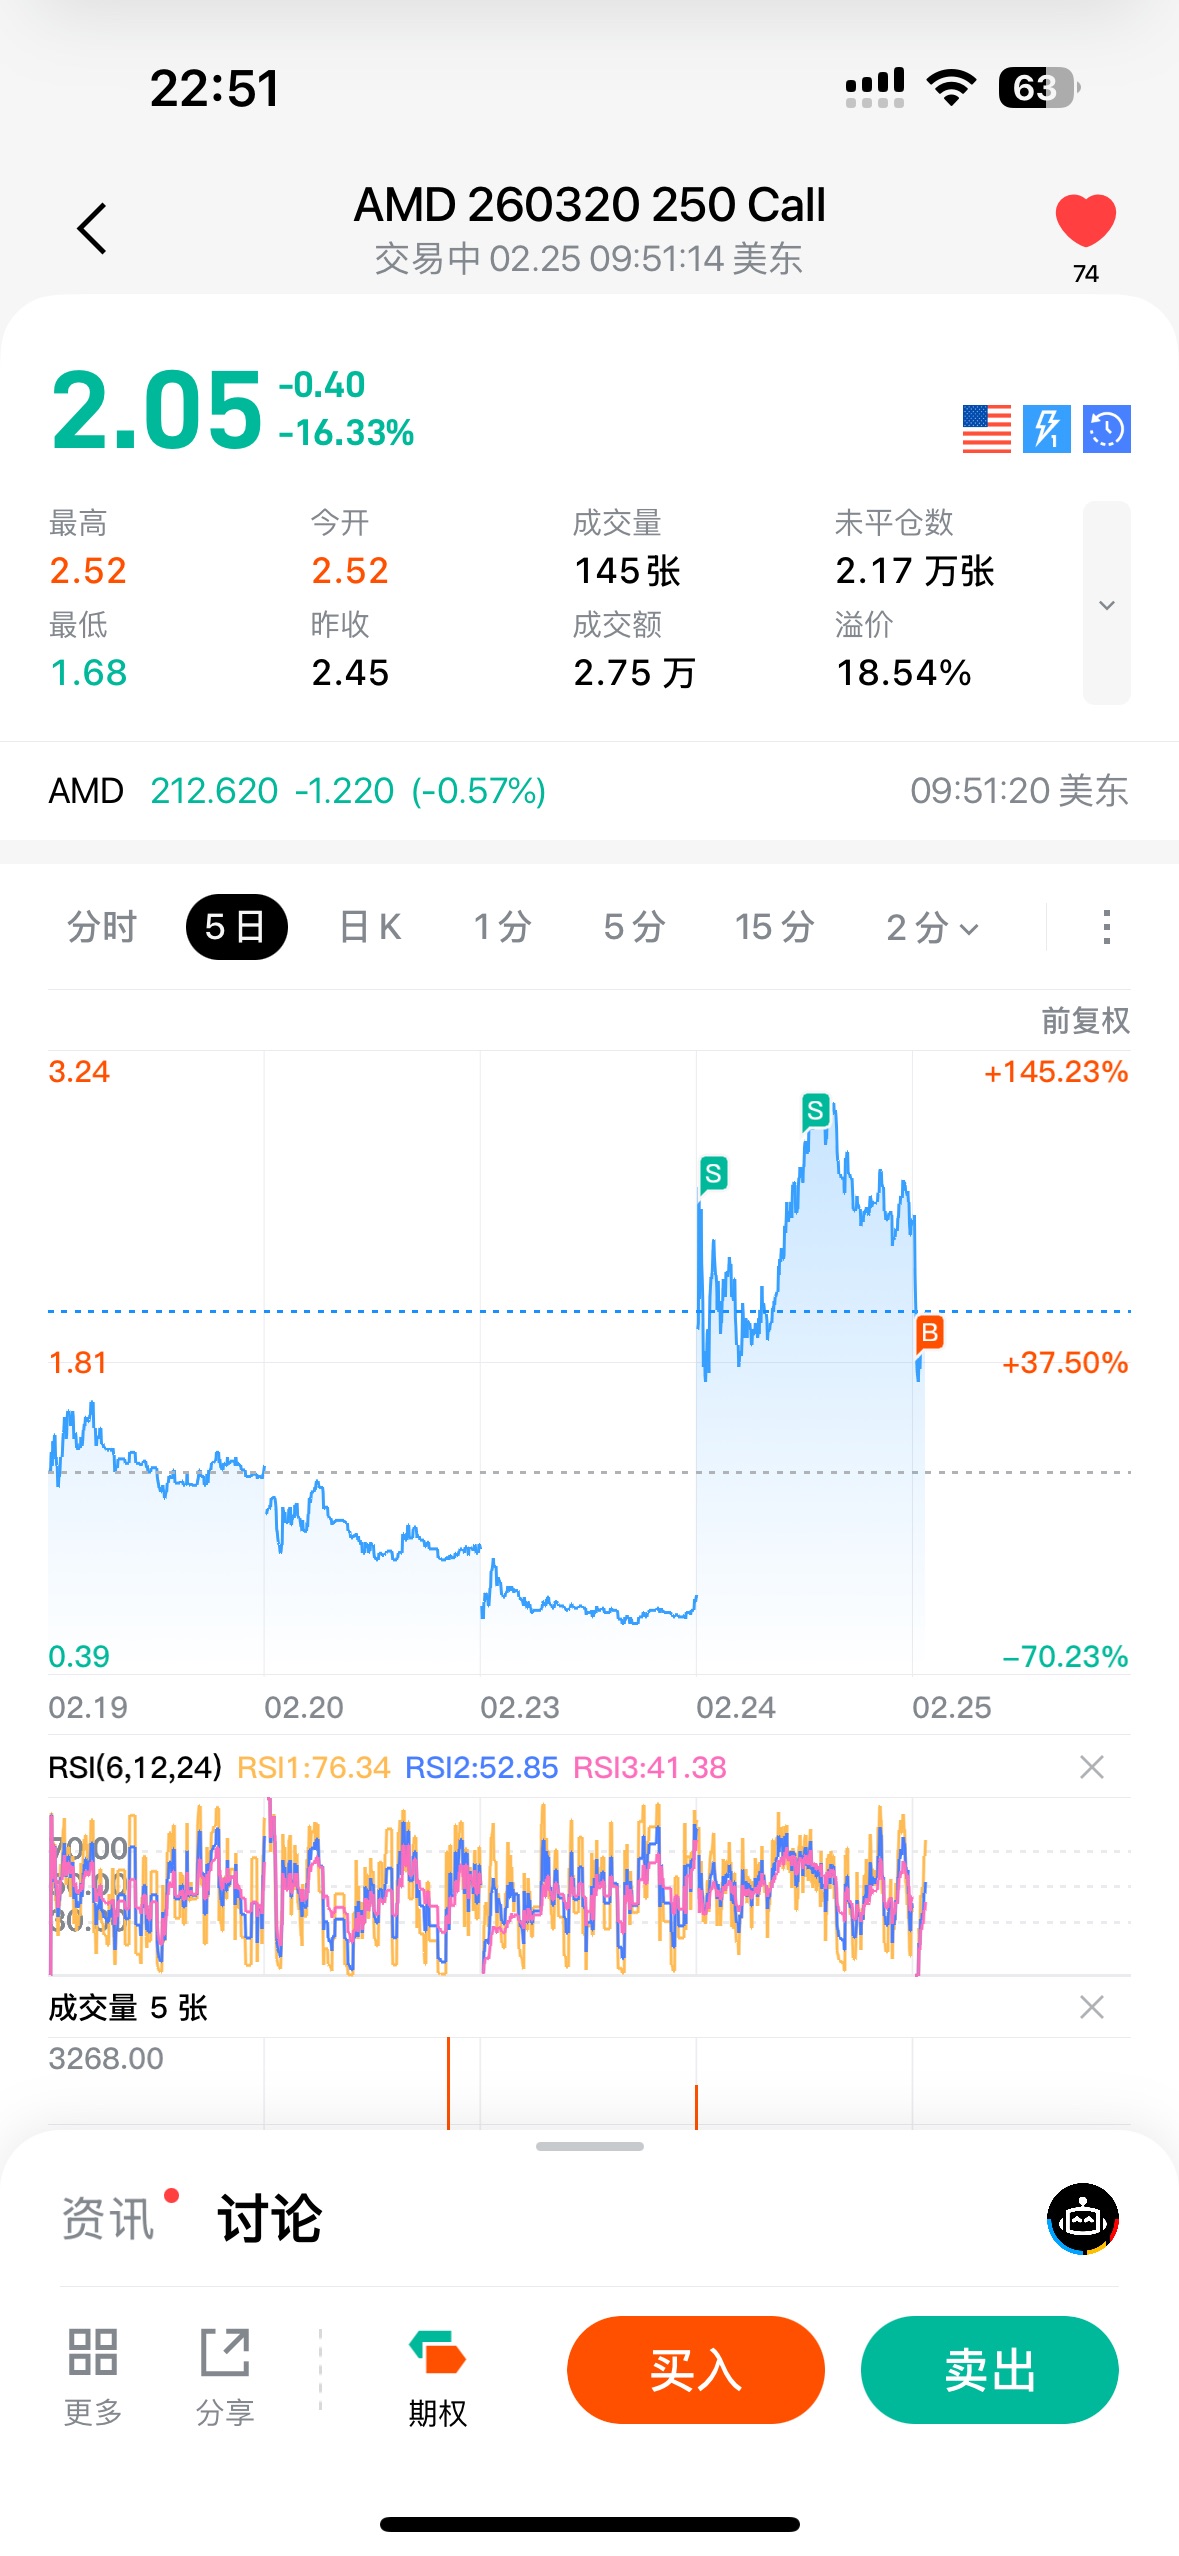The width and height of the screenshot is (1179, 2556).
Task: Select the 日K chart tab
Action: point(370,927)
